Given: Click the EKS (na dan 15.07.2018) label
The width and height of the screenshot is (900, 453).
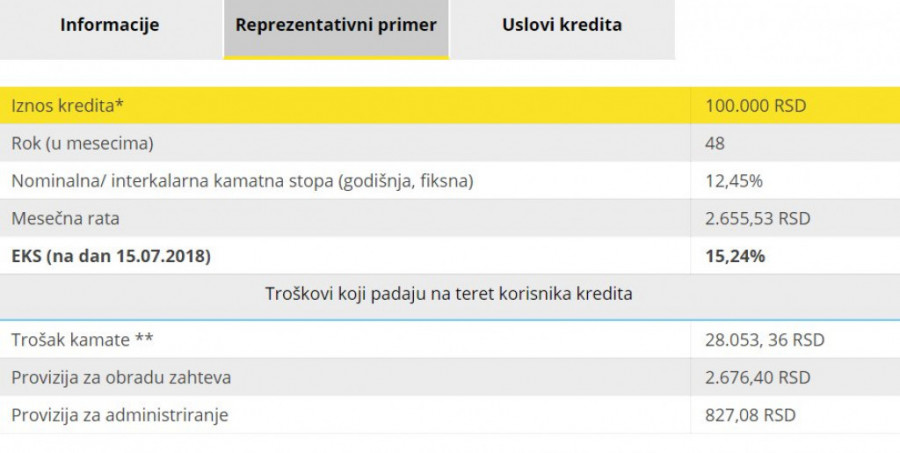Looking at the screenshot, I should (x=110, y=256).
